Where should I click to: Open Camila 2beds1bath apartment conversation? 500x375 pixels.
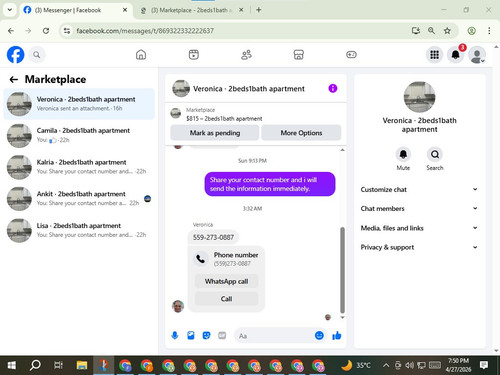tap(79, 135)
